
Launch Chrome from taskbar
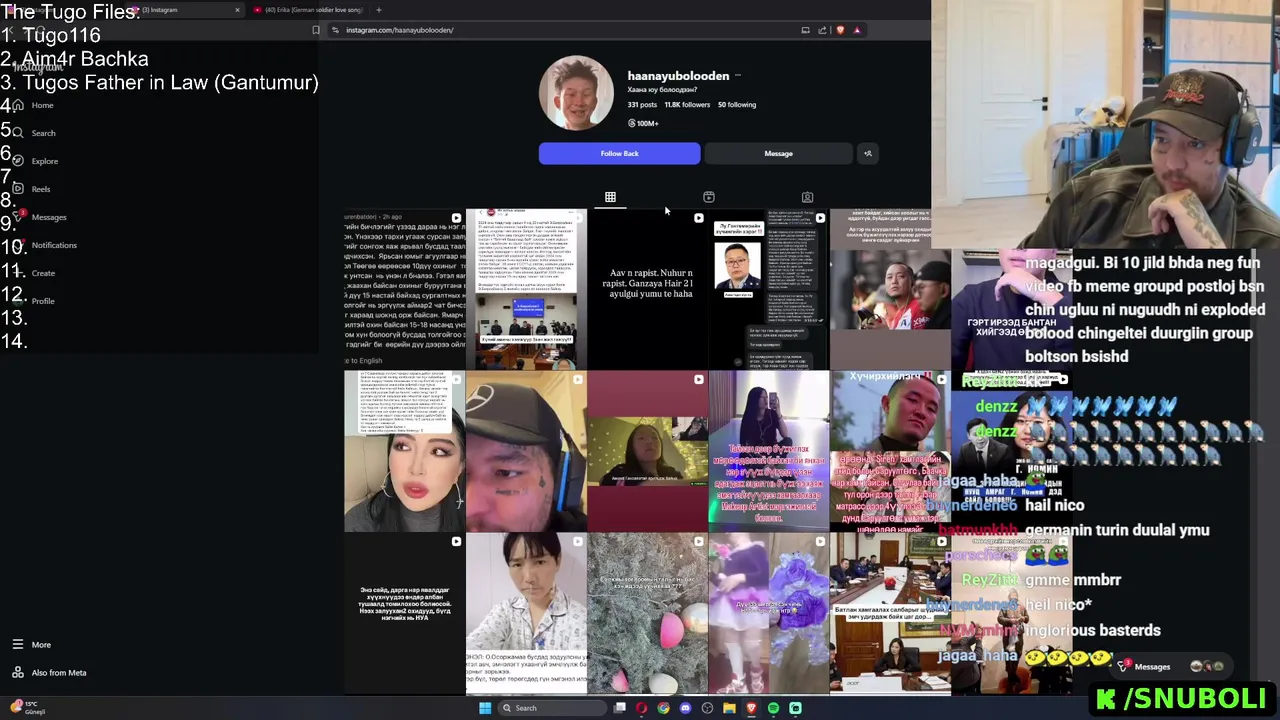(x=663, y=708)
